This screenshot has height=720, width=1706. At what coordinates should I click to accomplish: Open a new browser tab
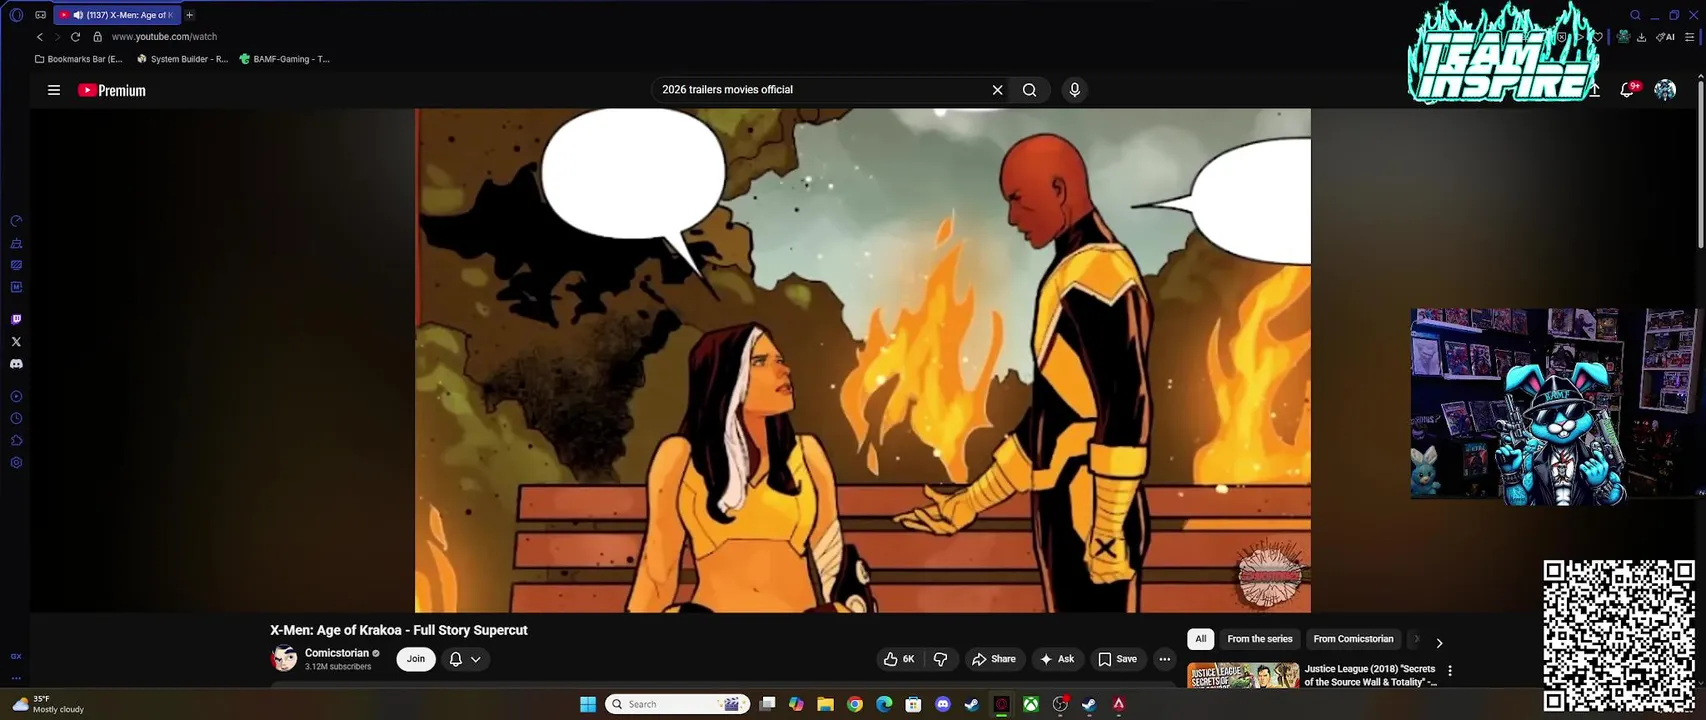click(189, 15)
